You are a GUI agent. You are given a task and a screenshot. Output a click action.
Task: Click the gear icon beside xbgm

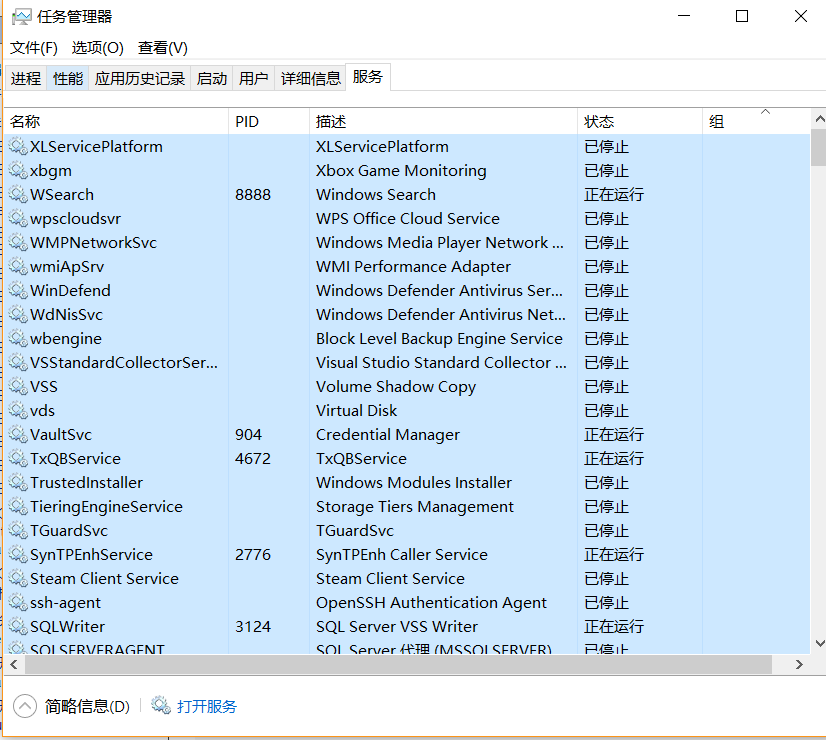tap(18, 170)
